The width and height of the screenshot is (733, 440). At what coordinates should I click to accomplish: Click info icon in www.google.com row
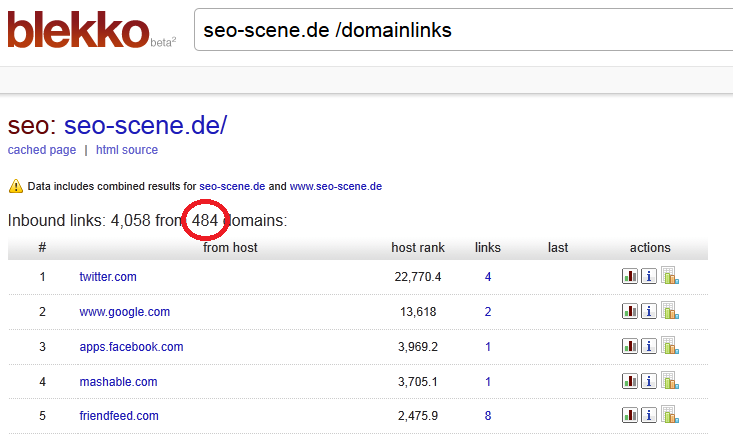(x=649, y=311)
